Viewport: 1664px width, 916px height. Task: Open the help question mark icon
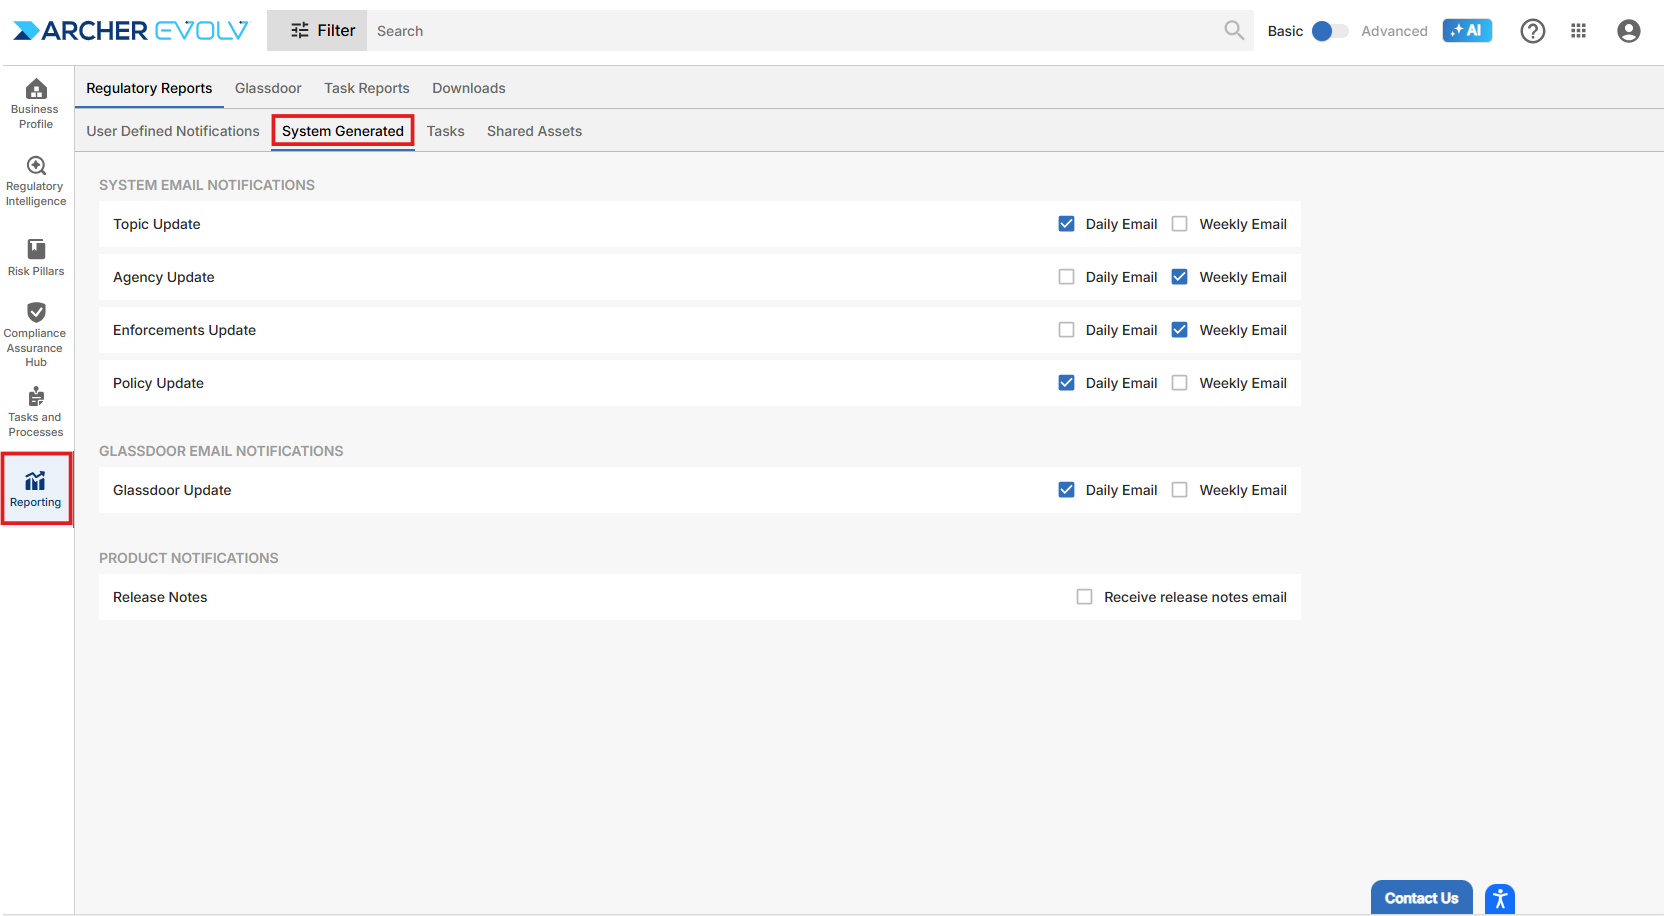click(x=1532, y=31)
